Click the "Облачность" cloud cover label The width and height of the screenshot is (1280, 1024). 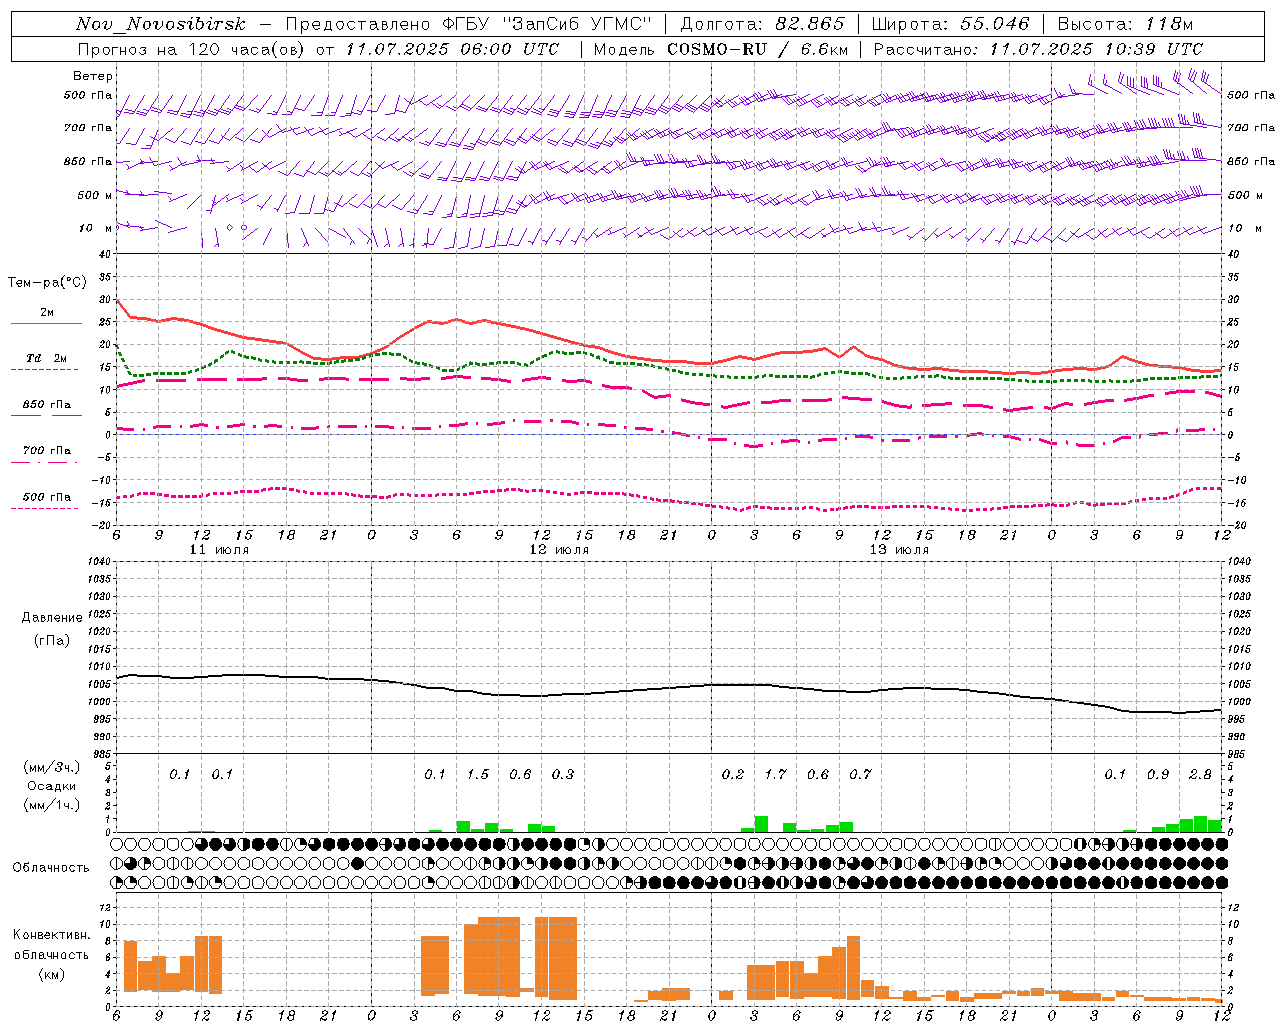[x=51, y=867]
